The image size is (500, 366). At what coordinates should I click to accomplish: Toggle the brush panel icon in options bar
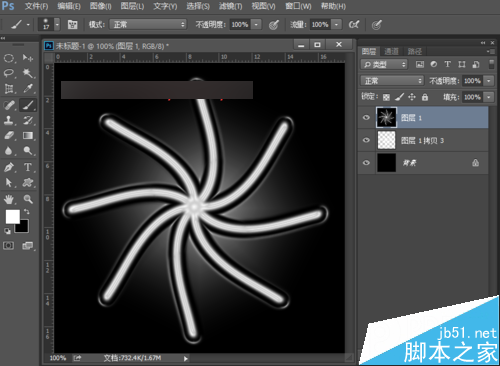72,24
